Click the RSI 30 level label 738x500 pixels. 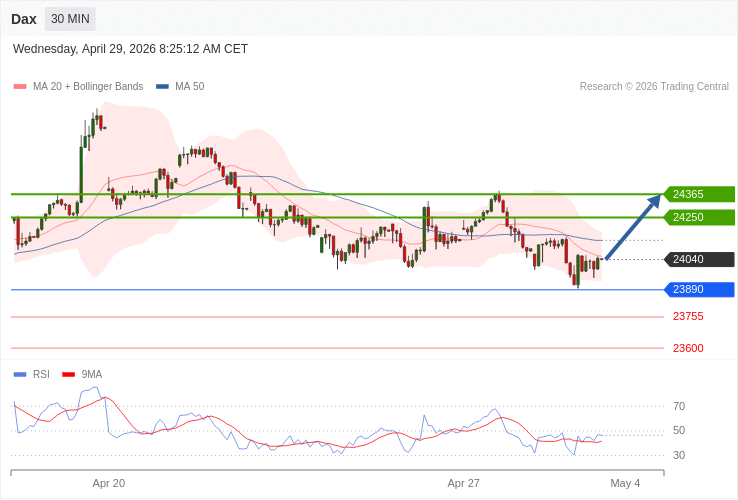tap(679, 455)
